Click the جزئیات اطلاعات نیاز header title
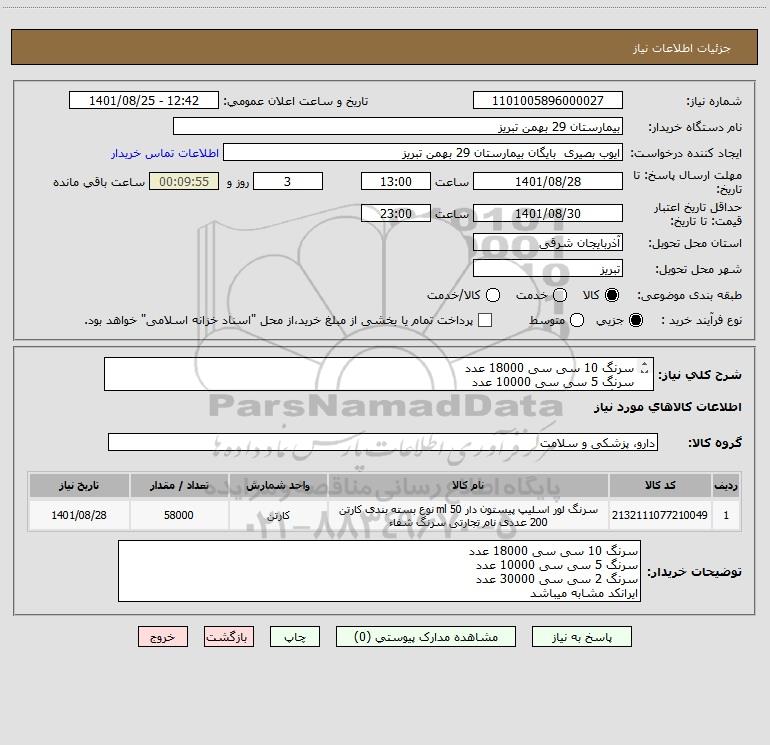770x745 pixels. (682, 48)
